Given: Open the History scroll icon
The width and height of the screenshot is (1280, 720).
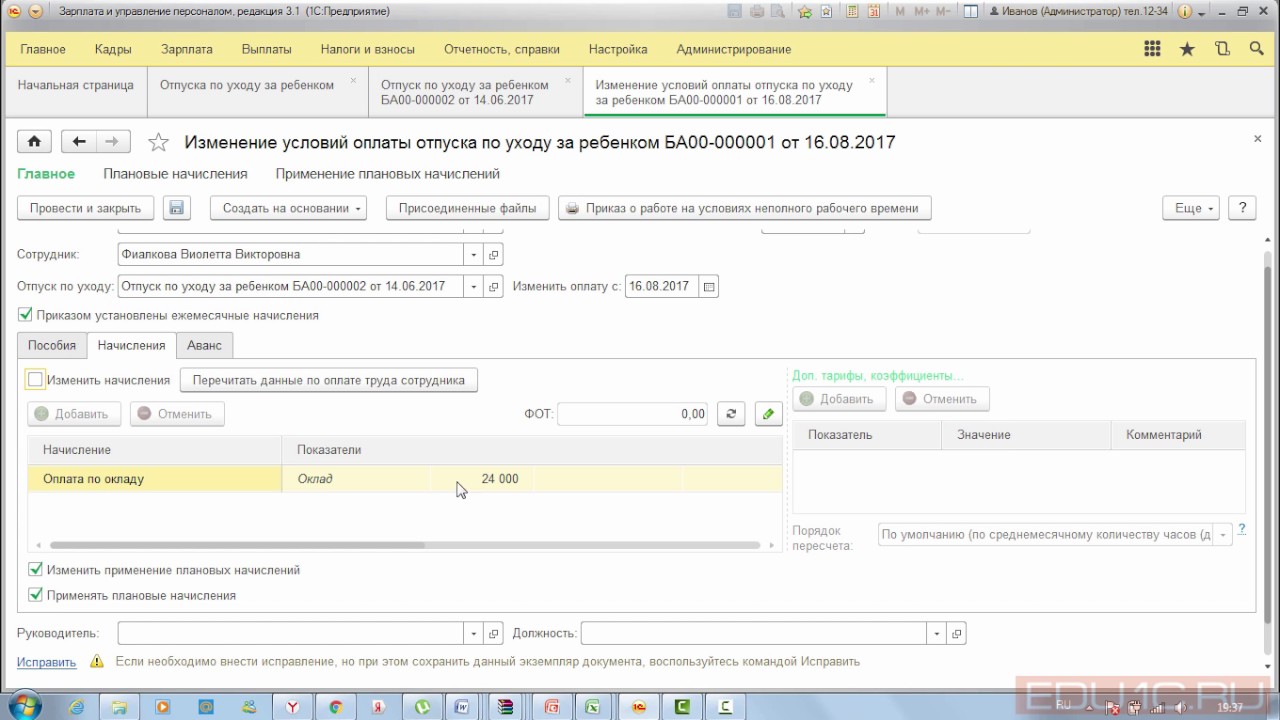Looking at the screenshot, I should [x=1222, y=49].
